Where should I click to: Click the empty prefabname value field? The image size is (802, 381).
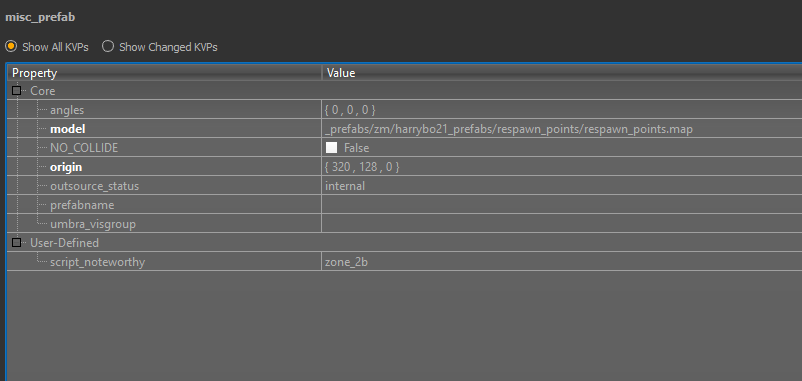point(562,205)
